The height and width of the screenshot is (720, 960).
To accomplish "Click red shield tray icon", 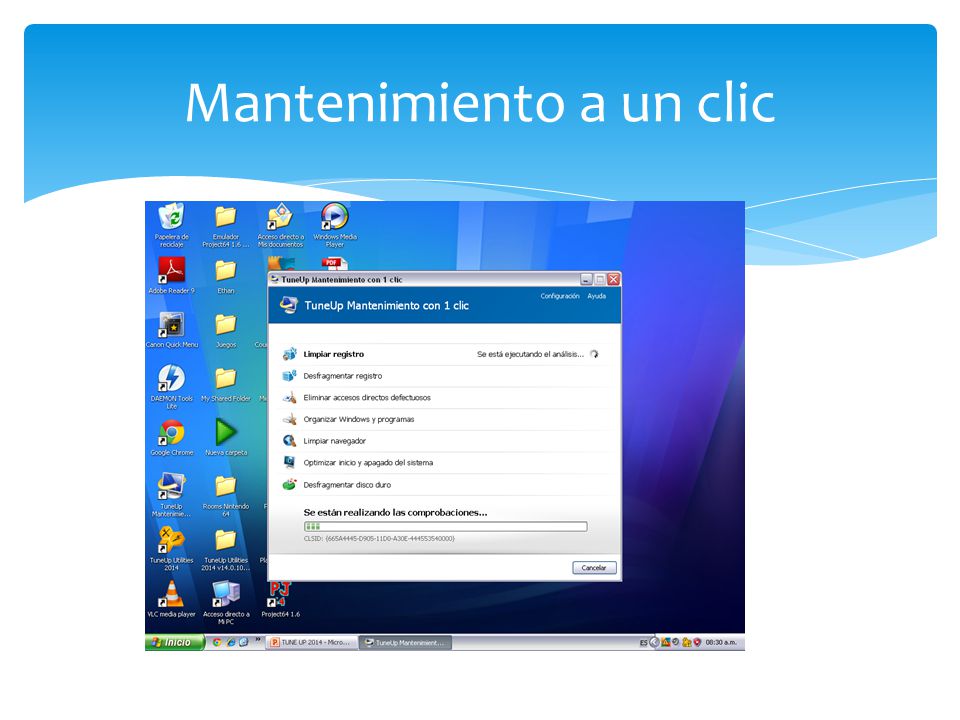I will click(697, 642).
